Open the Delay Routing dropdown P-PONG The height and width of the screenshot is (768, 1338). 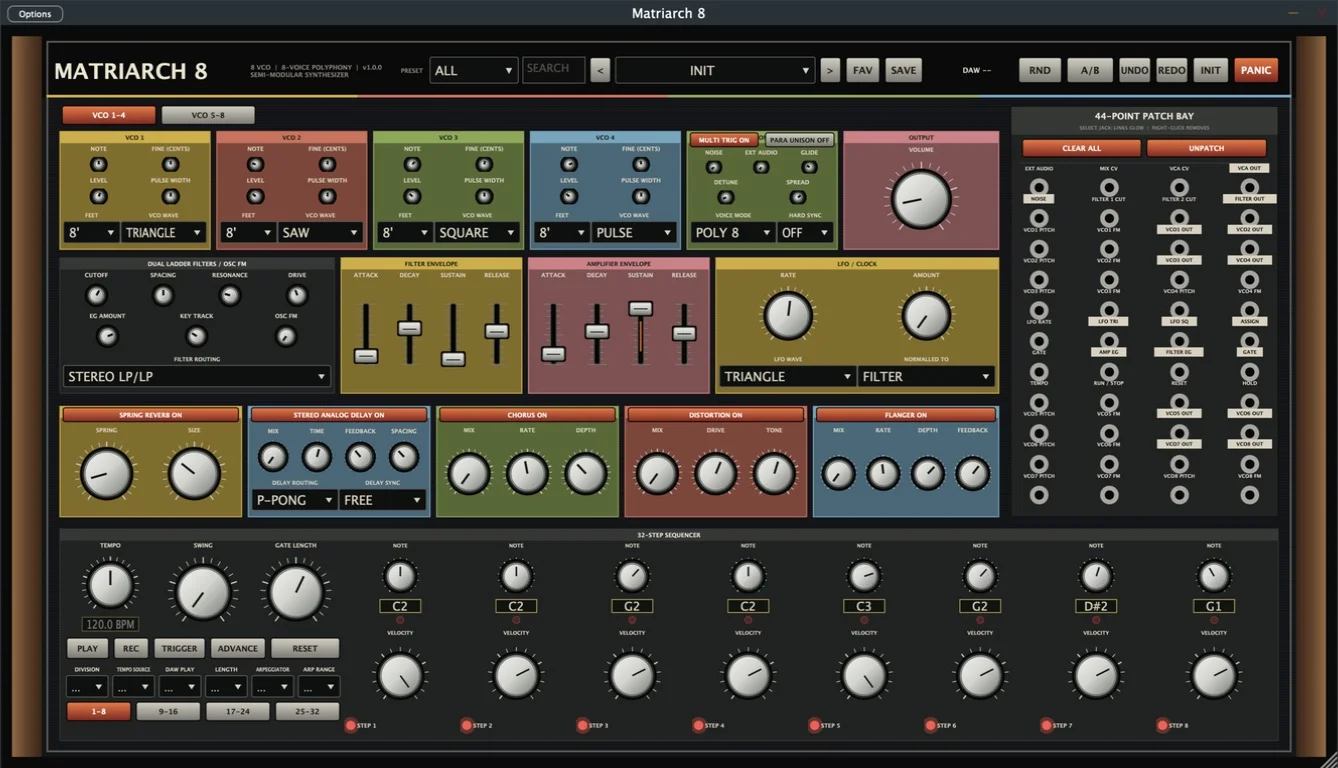point(294,499)
